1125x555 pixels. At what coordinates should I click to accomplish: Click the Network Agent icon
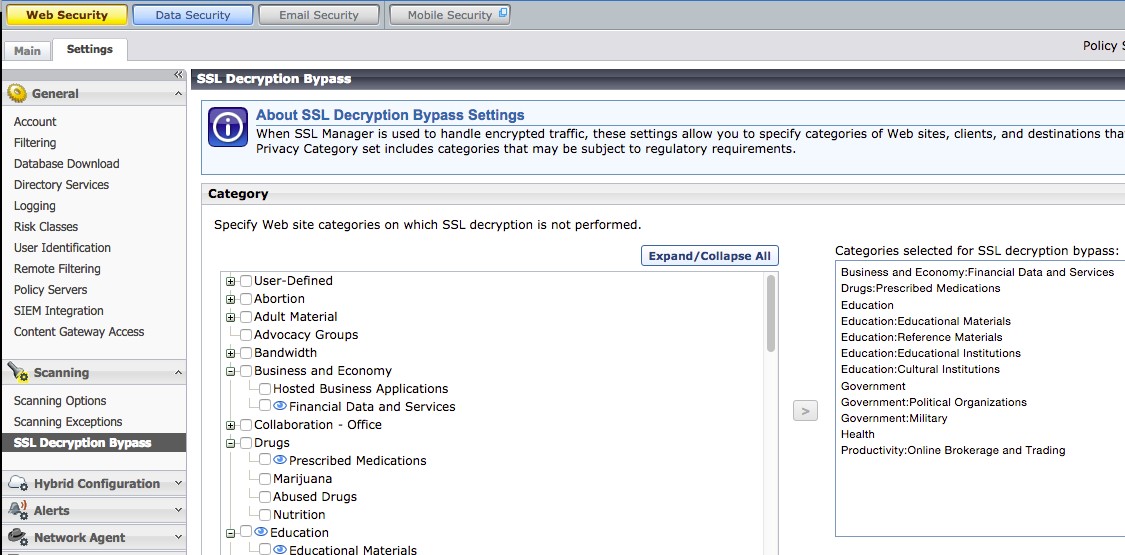(x=17, y=537)
